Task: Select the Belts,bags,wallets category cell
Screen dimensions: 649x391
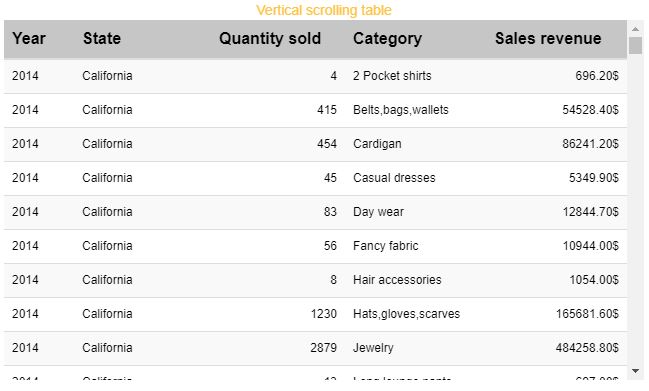Action: point(401,110)
